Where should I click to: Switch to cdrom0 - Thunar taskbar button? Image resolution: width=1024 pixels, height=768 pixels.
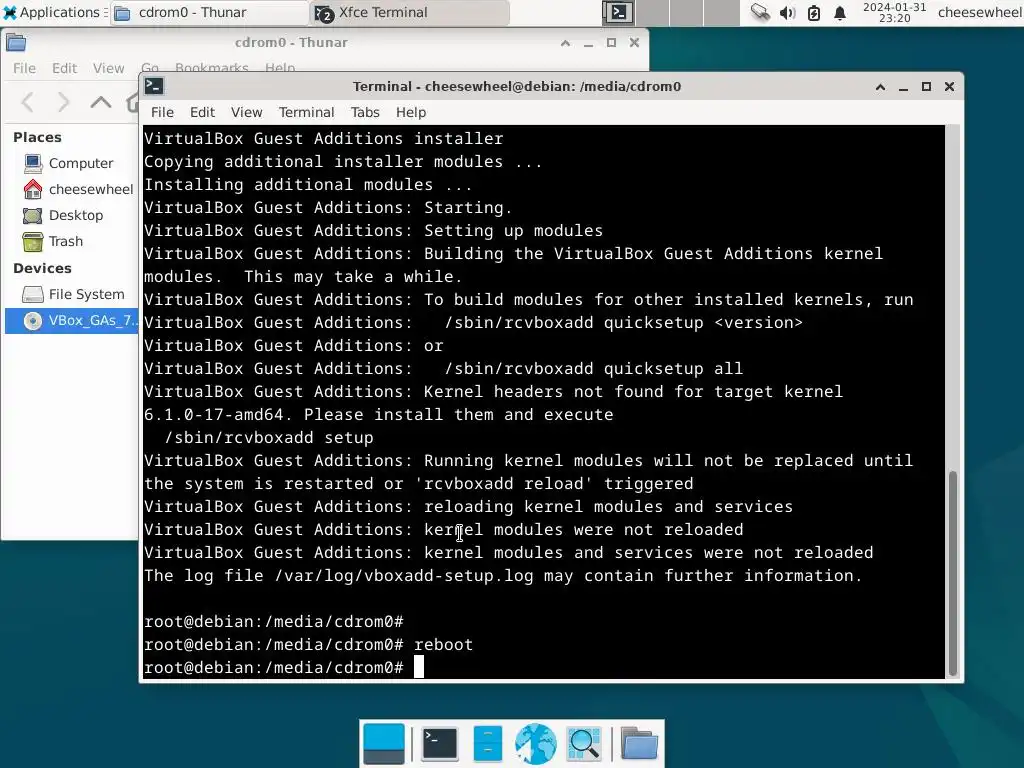(x=209, y=12)
